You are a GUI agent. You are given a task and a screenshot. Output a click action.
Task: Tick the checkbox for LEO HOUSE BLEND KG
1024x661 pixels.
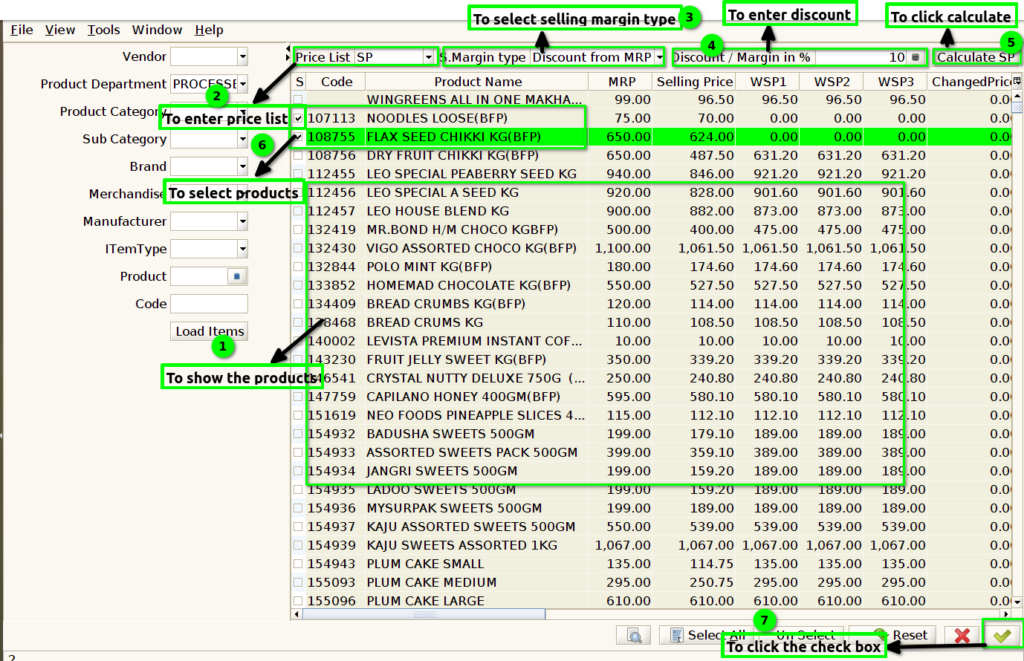point(298,211)
